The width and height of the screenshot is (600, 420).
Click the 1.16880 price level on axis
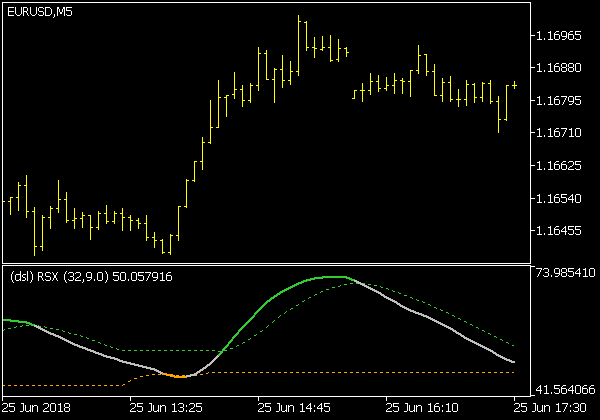[559, 68]
